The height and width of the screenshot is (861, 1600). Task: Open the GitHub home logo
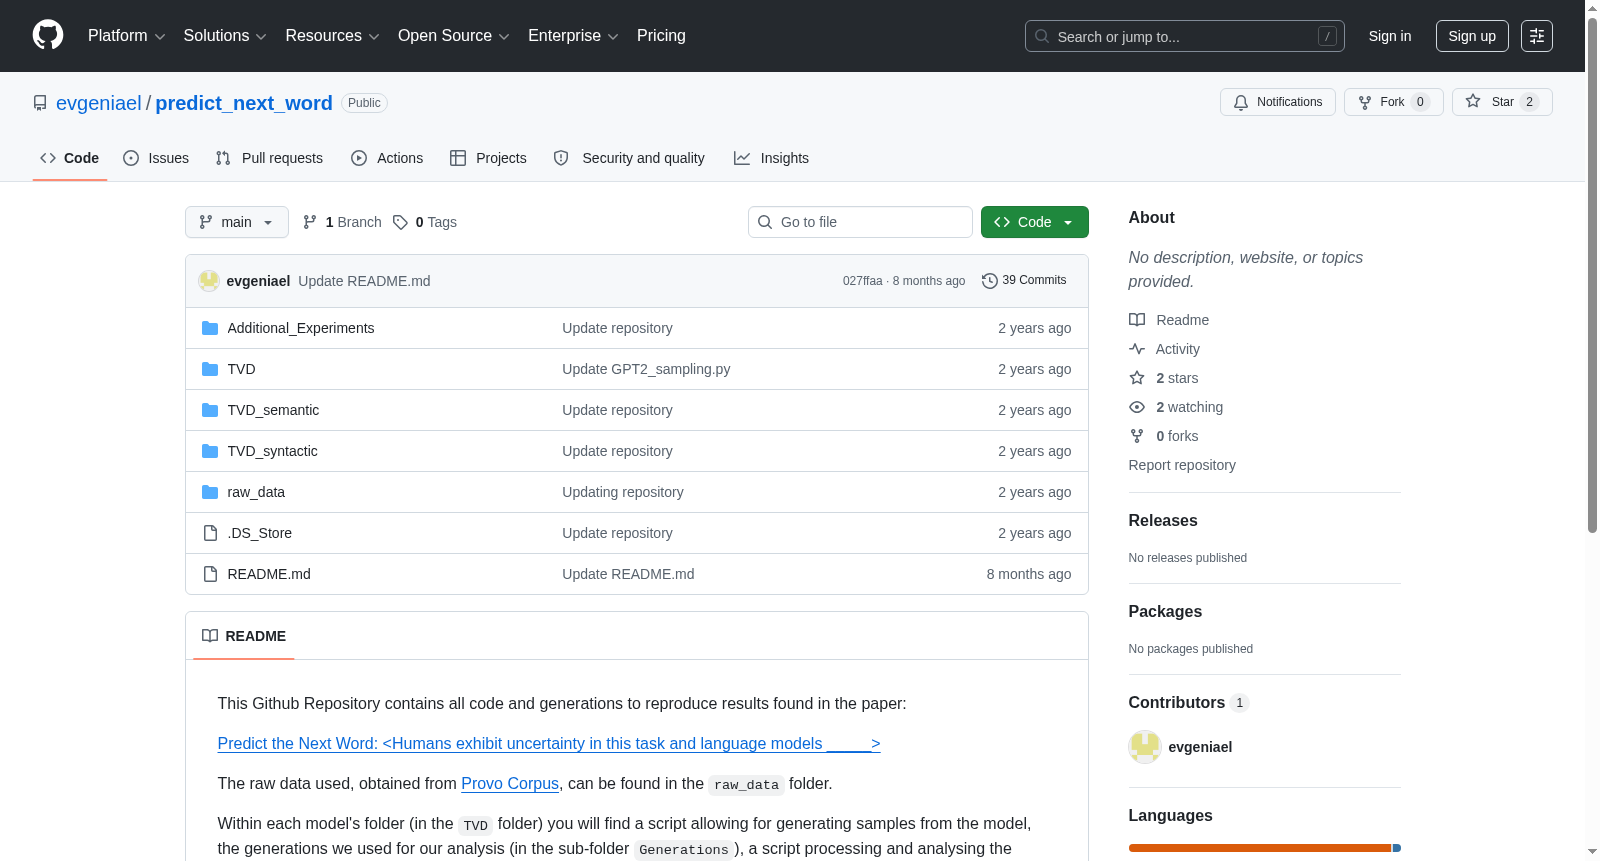tap(48, 35)
